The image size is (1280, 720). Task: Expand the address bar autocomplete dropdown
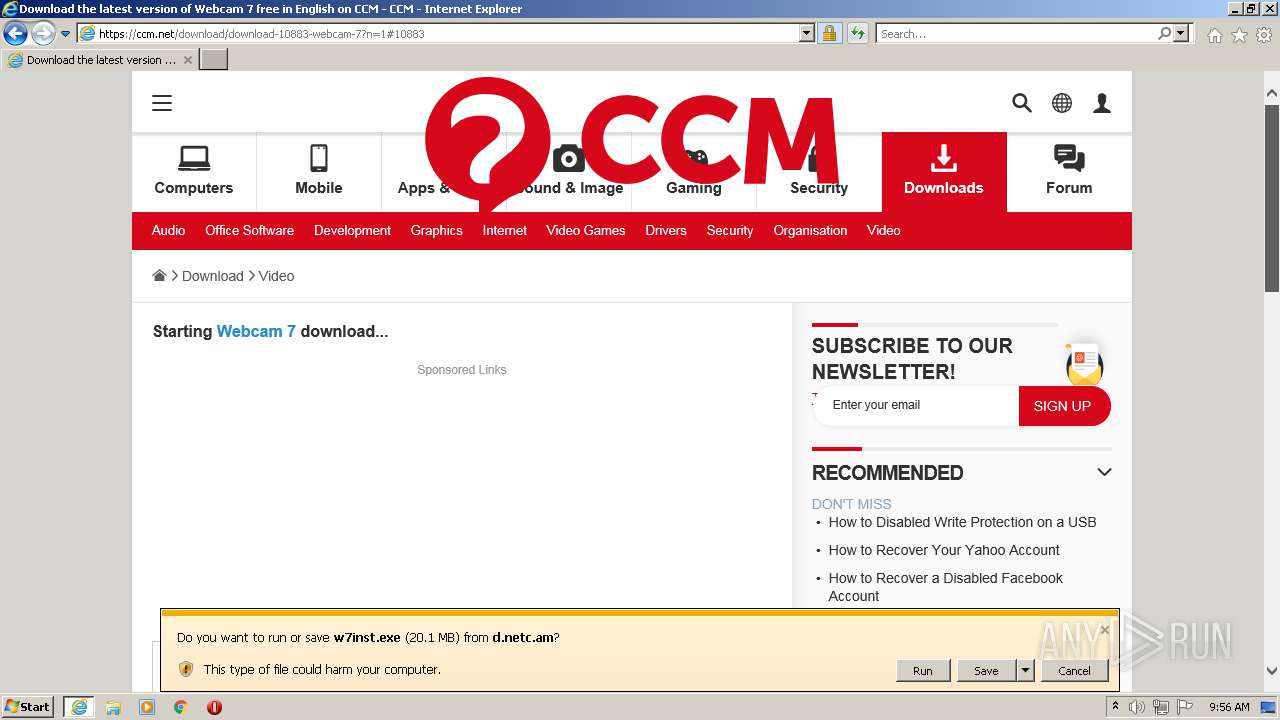807,33
